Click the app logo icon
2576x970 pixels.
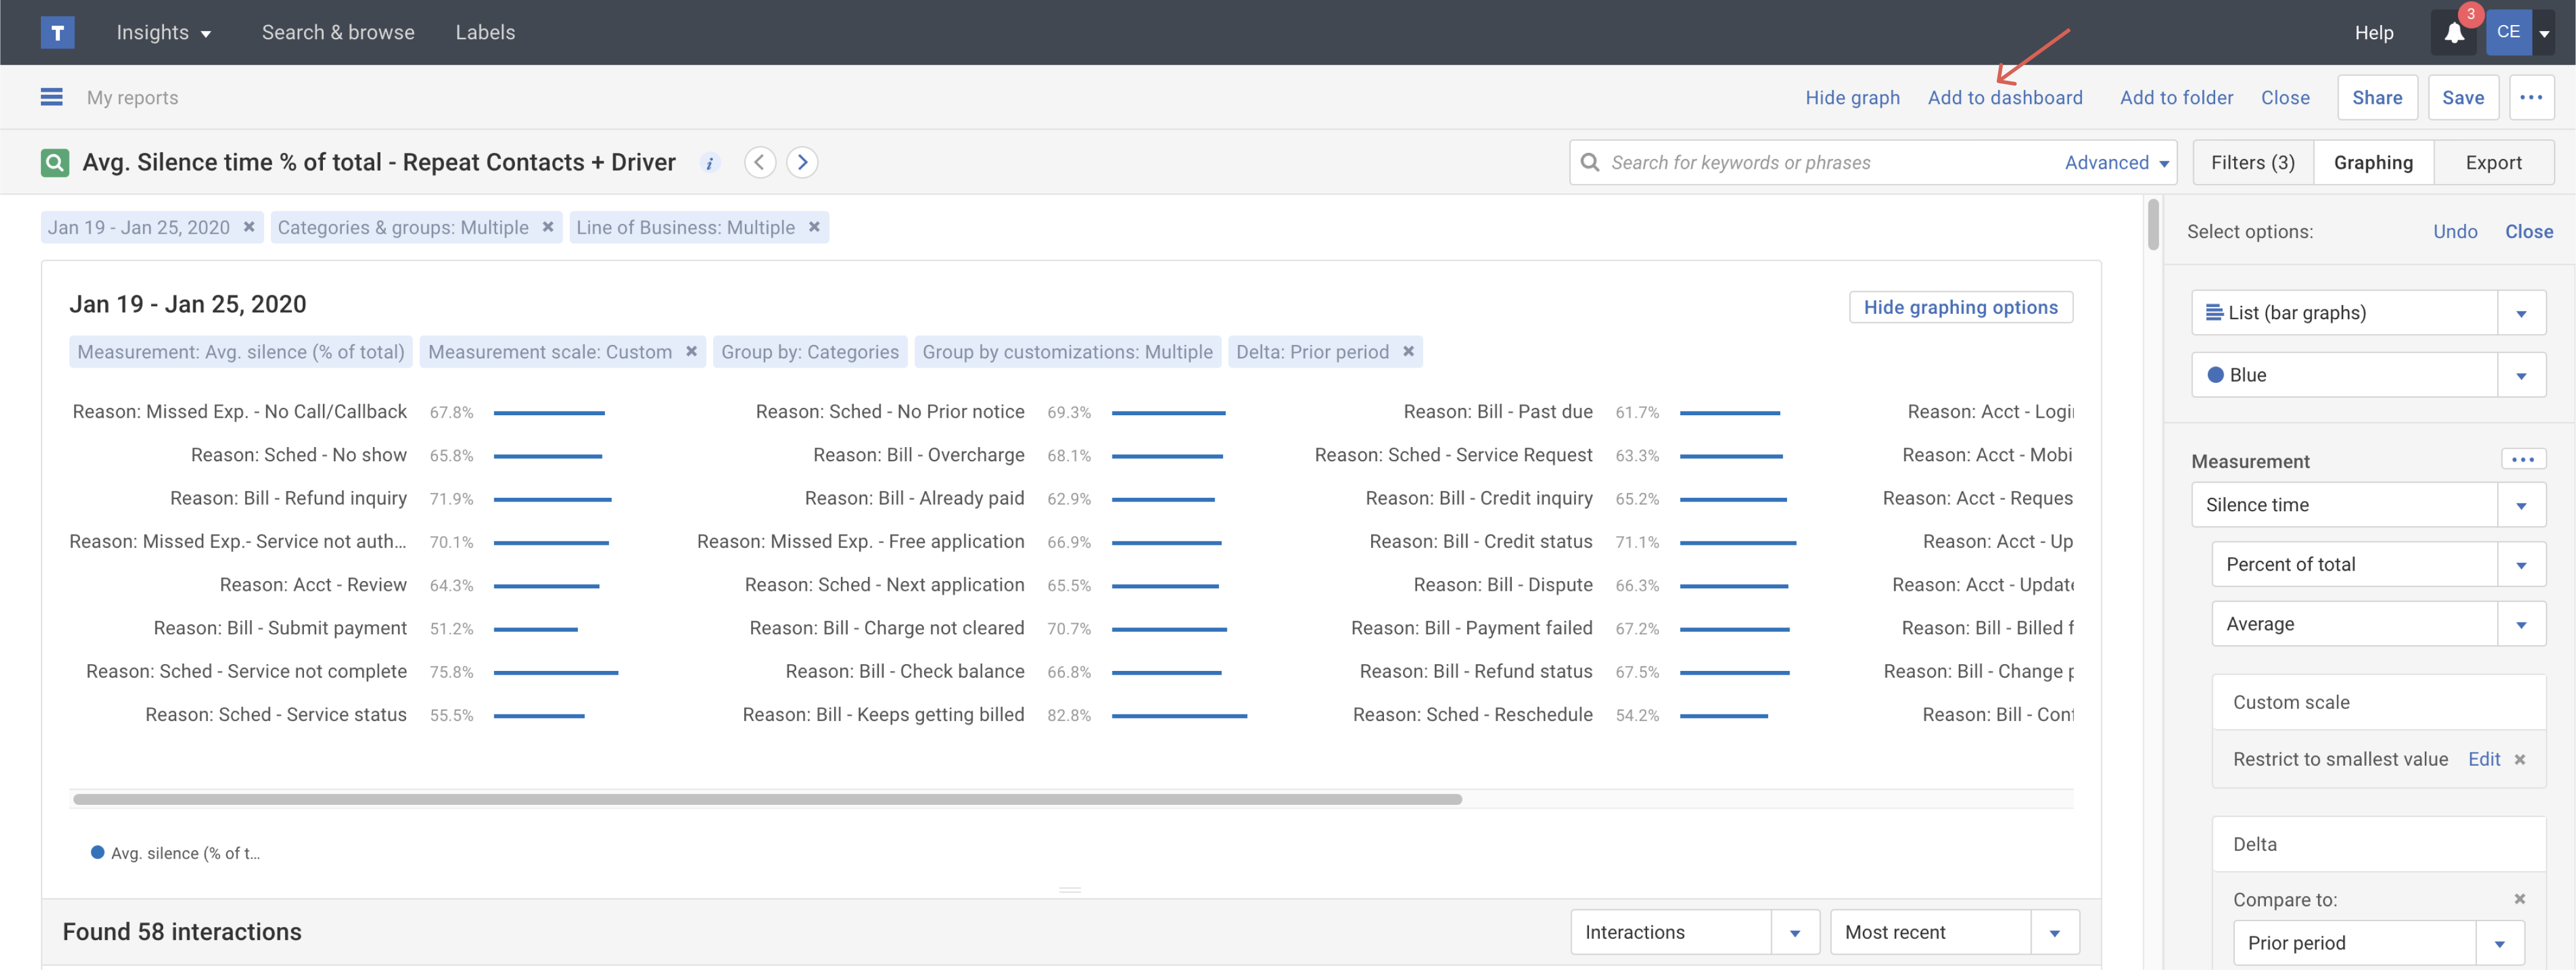coord(57,32)
